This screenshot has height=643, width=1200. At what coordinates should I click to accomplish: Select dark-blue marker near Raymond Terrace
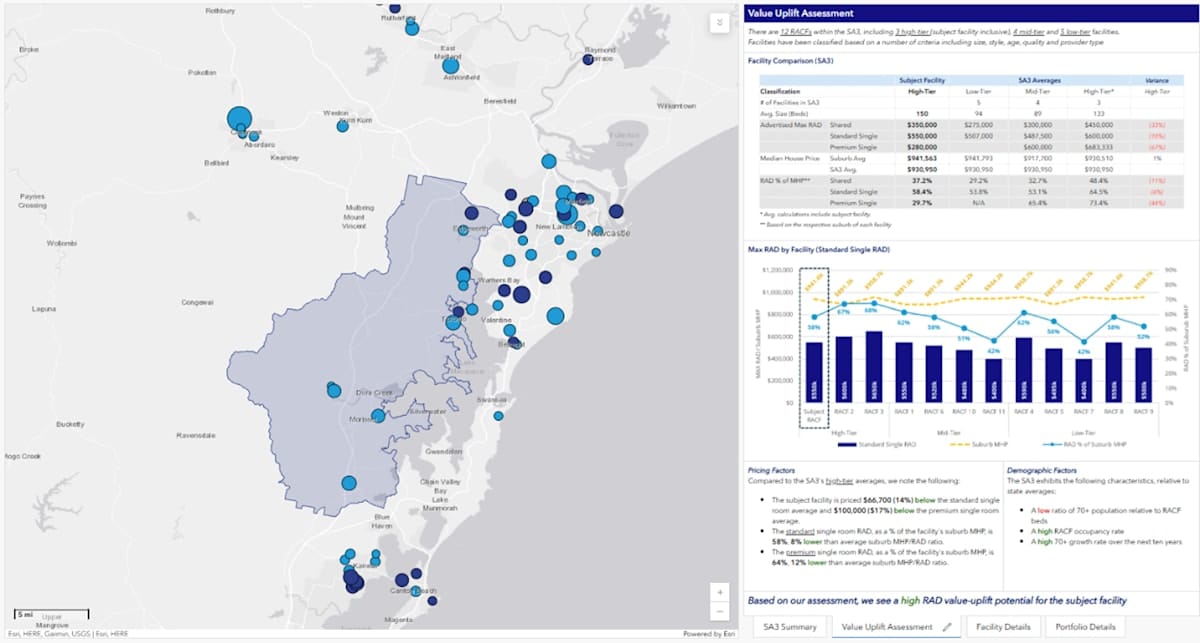coord(587,59)
